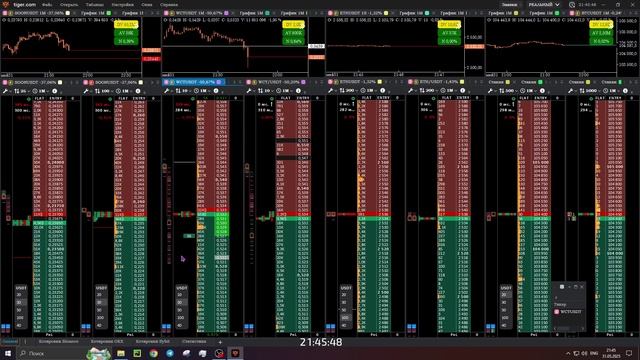
Task: Open the Справка menu
Action: [x=169, y=5]
